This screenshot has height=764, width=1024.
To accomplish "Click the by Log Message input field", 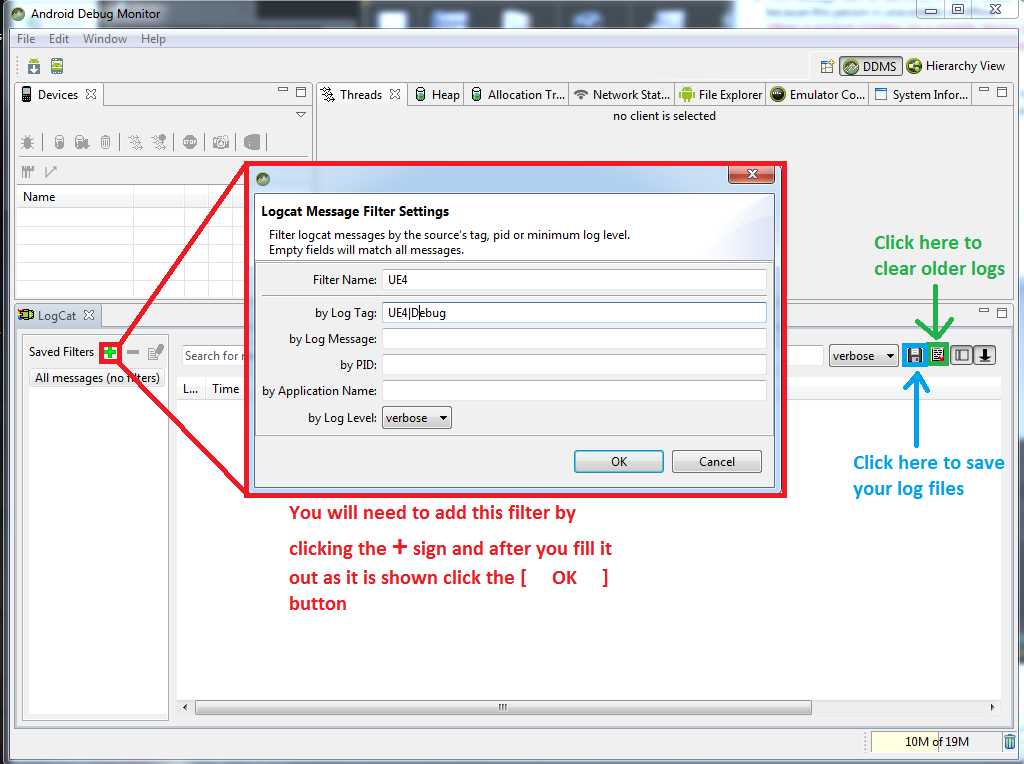I will click(x=574, y=339).
